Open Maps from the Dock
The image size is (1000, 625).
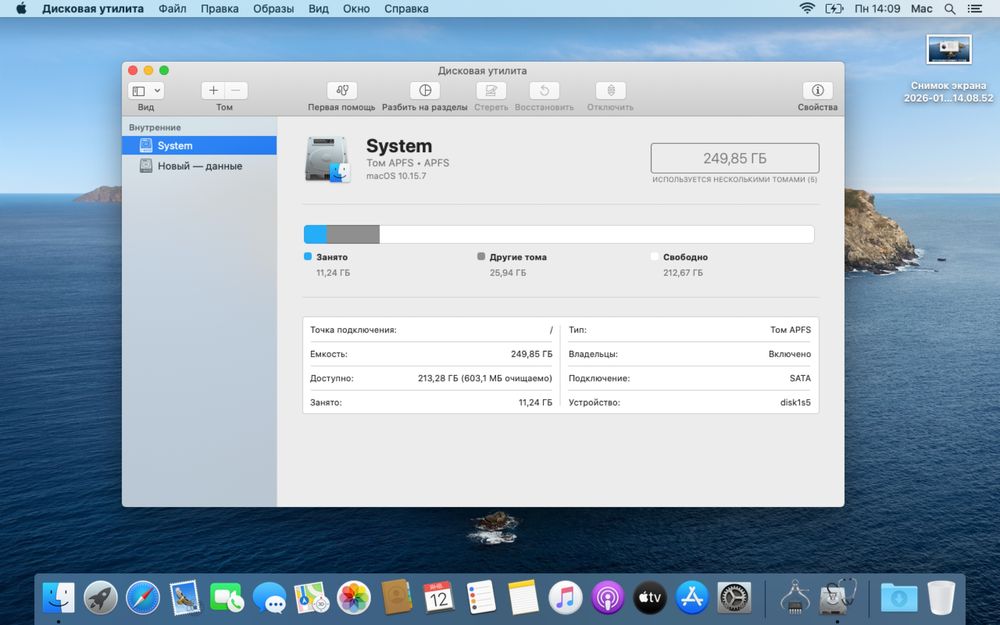312,598
